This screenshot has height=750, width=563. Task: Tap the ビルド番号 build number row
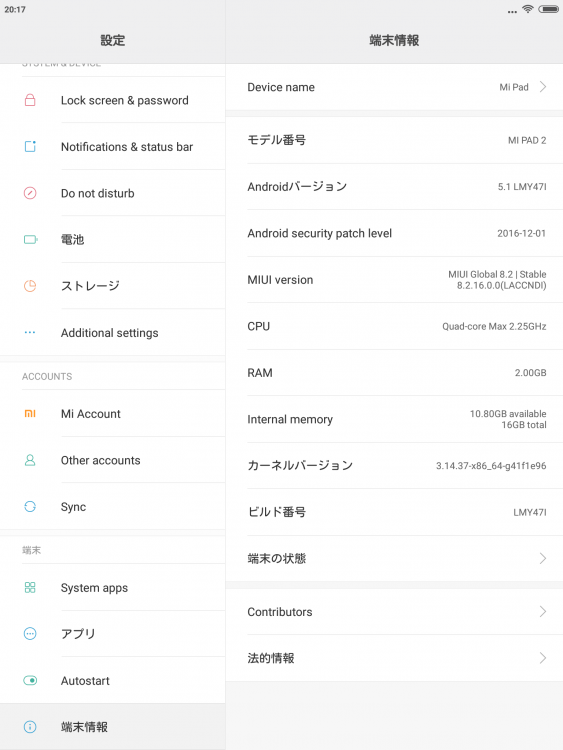pos(394,512)
